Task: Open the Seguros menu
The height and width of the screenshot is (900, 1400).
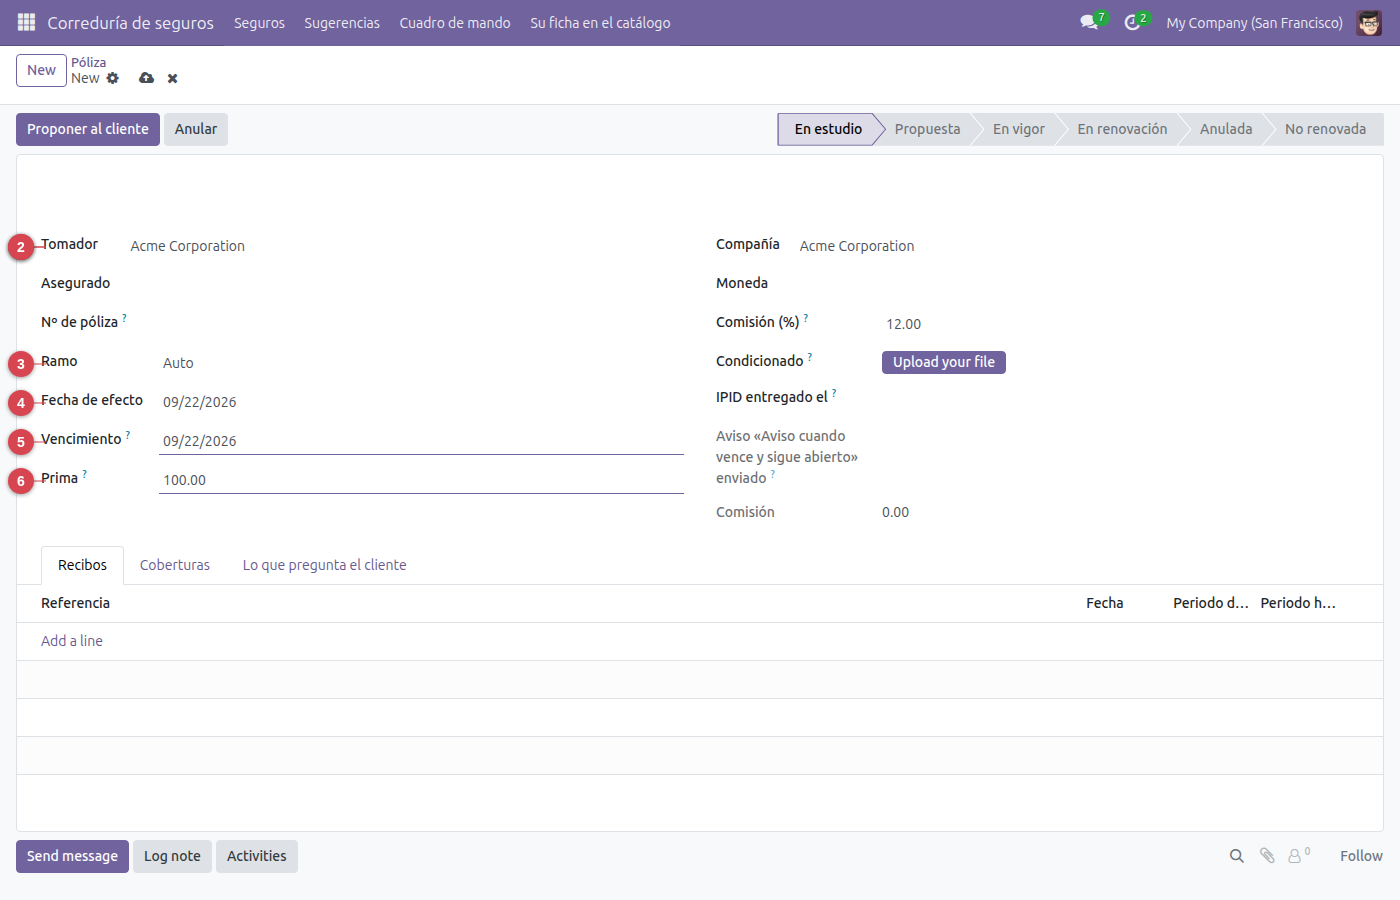Action: pos(259,22)
